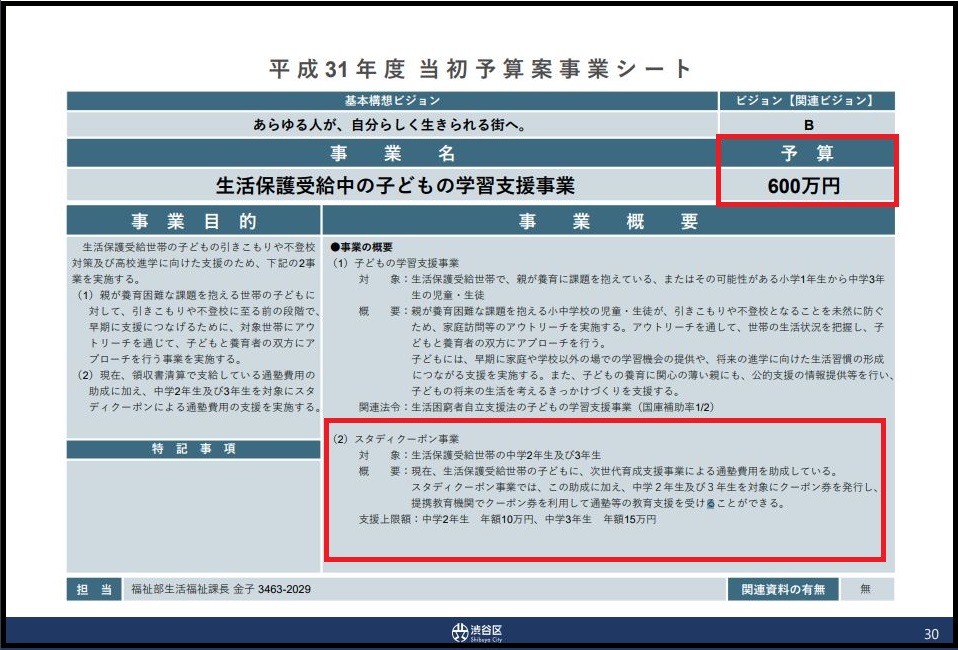Select the slide title 平成31年度 当初予算案事業シート

click(x=480, y=69)
